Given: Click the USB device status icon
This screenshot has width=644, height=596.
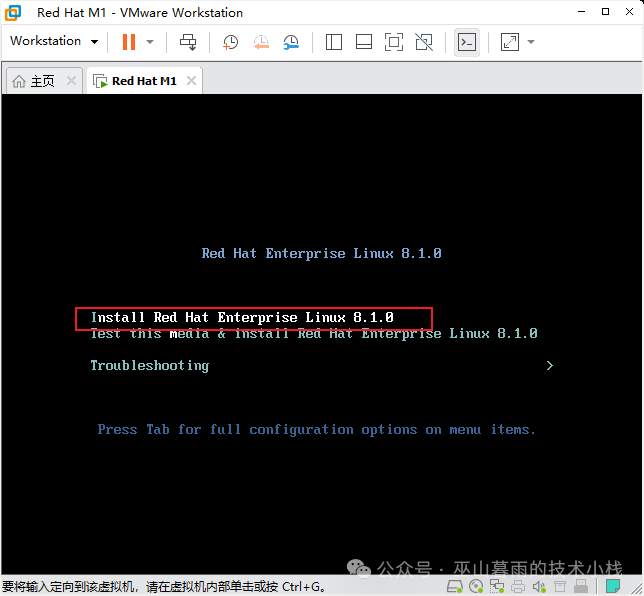Looking at the screenshot, I should [x=581, y=587].
